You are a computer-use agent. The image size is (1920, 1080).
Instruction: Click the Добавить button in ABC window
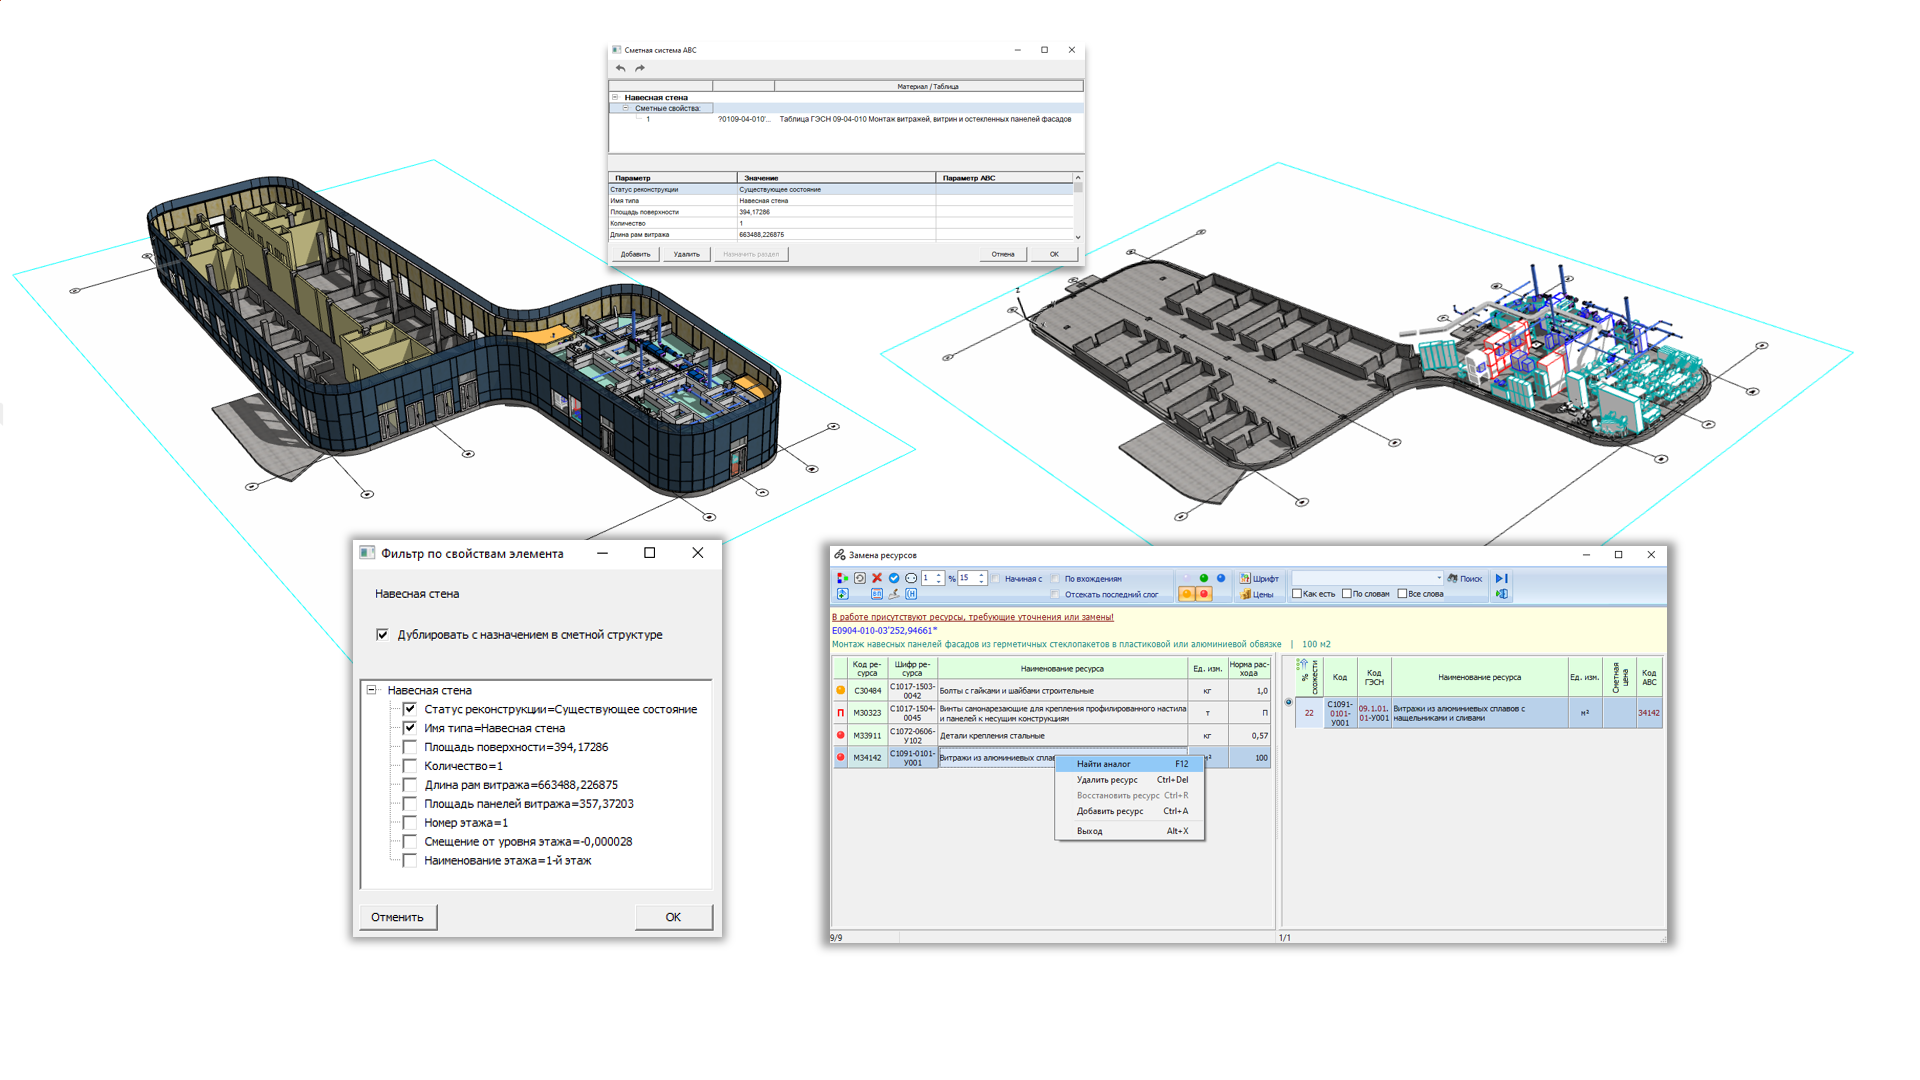[635, 254]
